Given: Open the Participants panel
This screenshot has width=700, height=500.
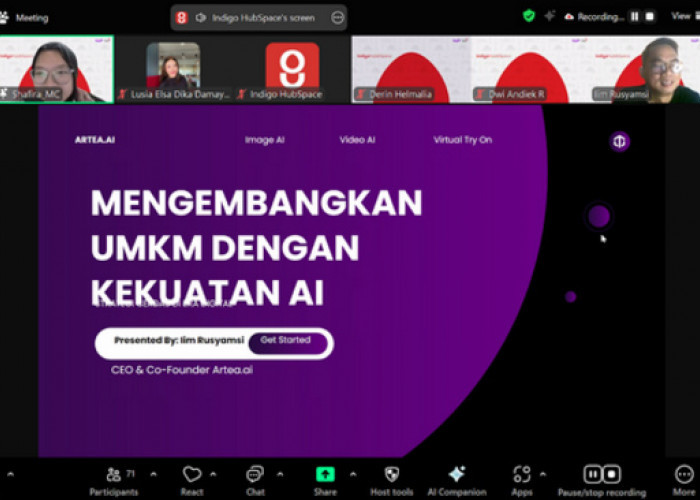Looking at the screenshot, I should point(113,481).
